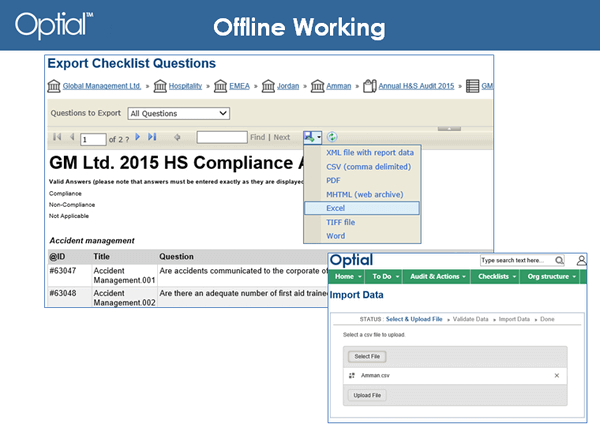The image size is (600, 424).
Task: Click Find in report toolbar
Action: click(258, 137)
